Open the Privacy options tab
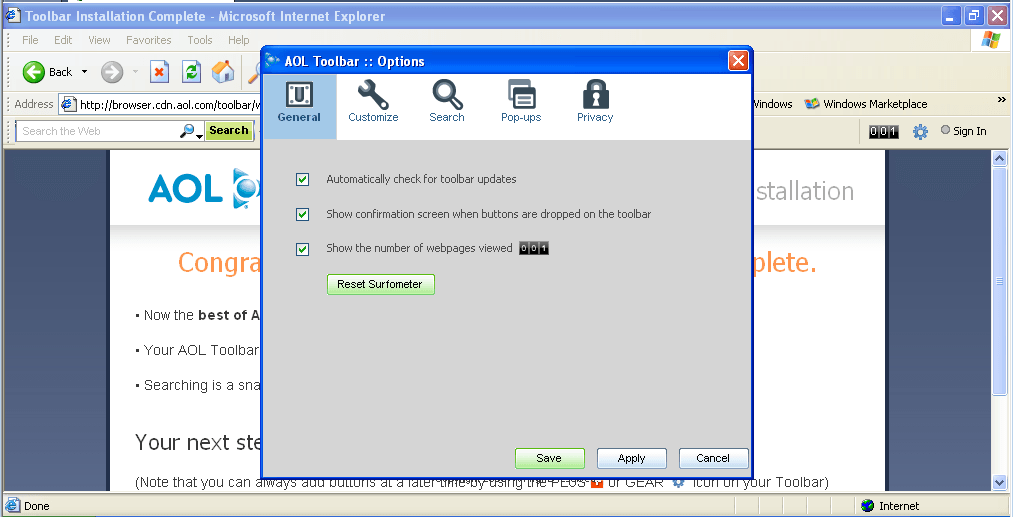This screenshot has height=517, width=1013. (x=595, y=102)
